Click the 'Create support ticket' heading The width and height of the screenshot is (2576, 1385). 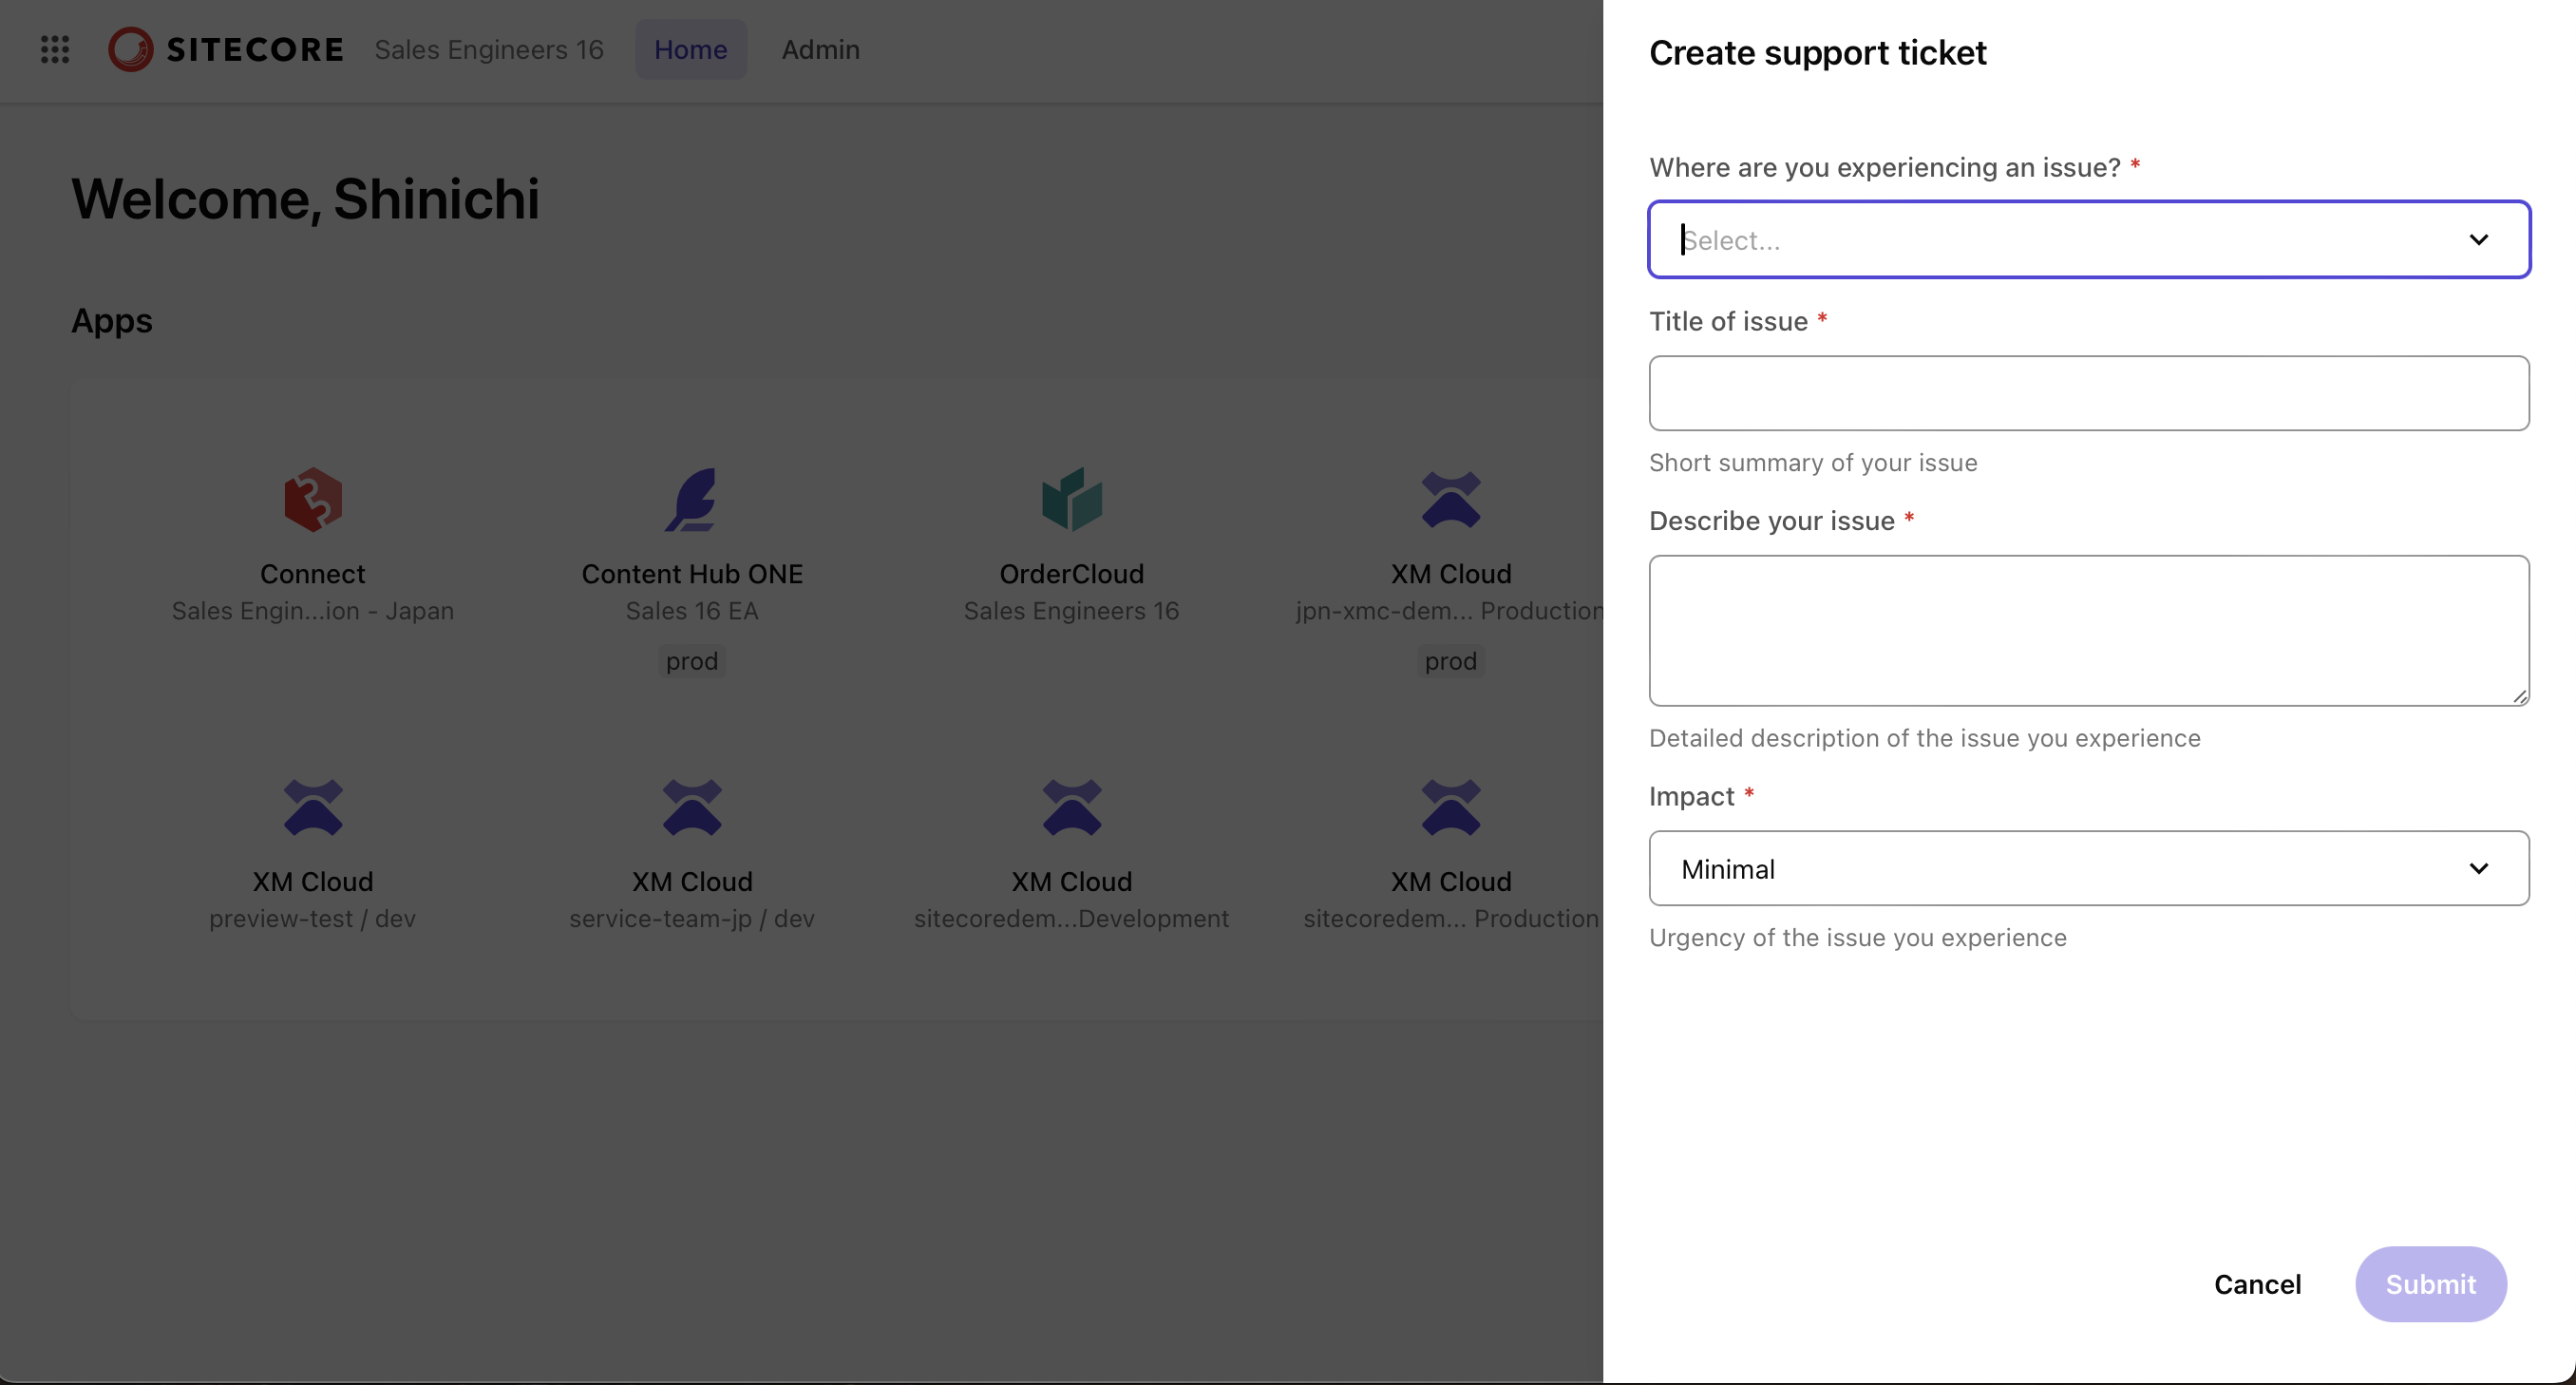(1817, 52)
